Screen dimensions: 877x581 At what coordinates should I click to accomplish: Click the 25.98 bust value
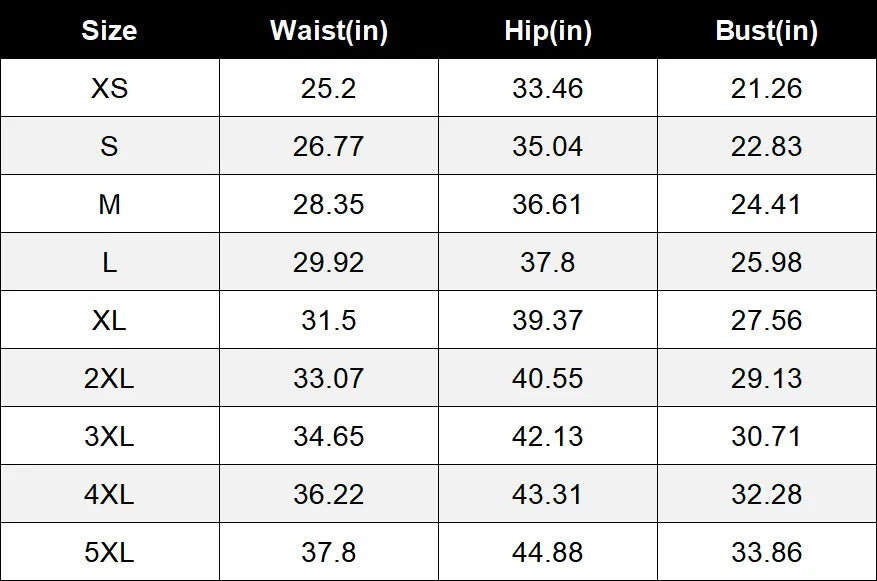(x=766, y=262)
